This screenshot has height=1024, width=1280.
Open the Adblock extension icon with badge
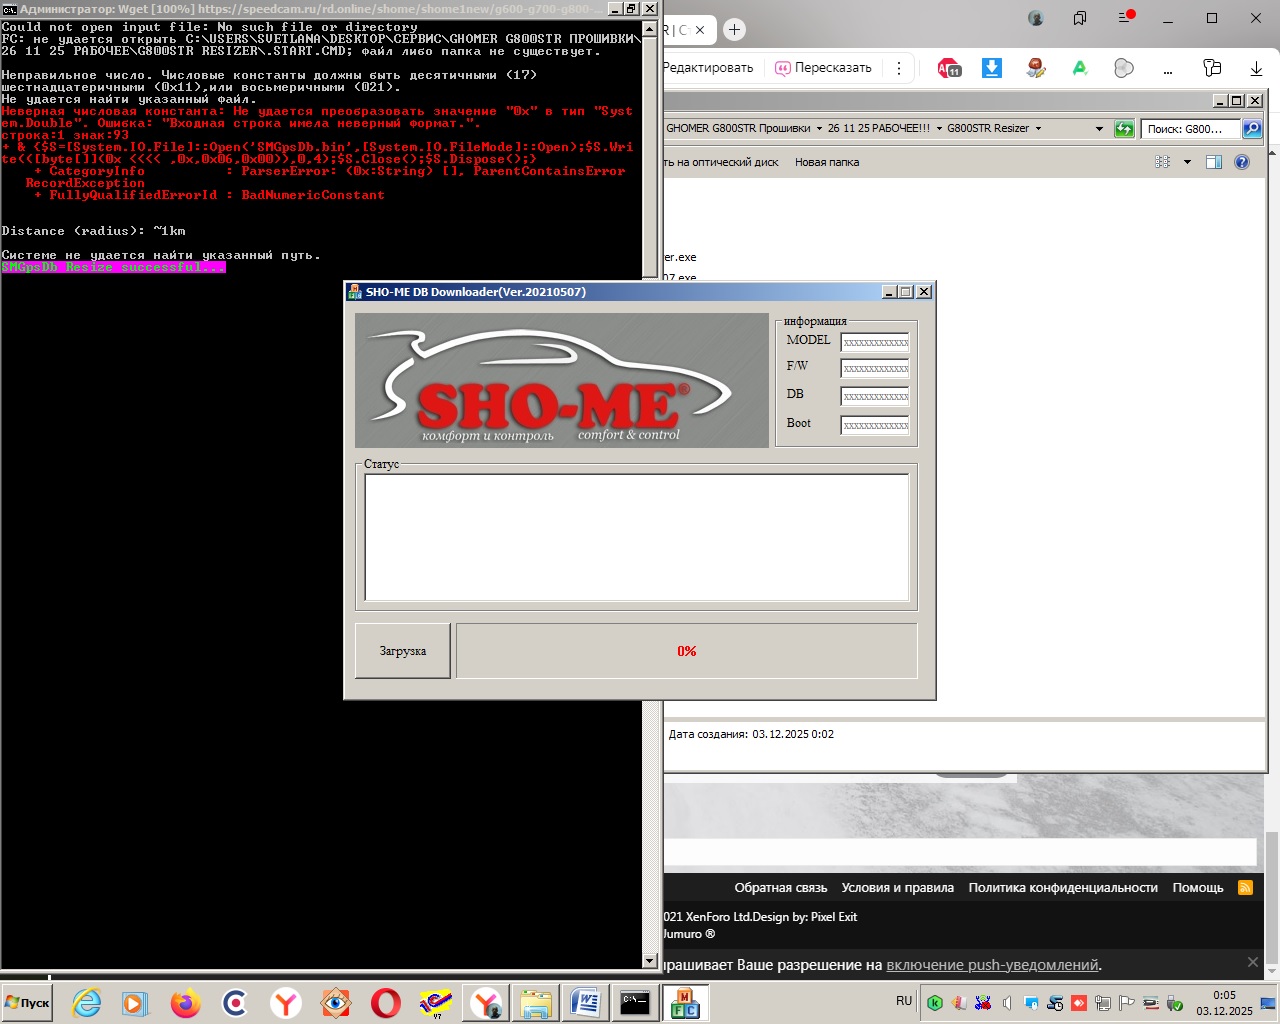[949, 68]
